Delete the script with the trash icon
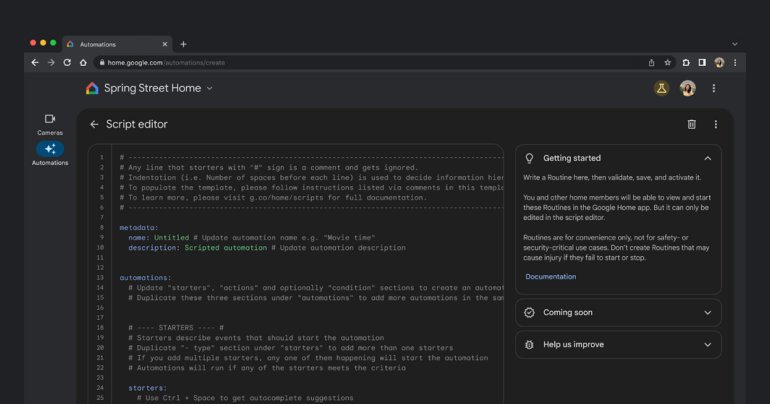The height and width of the screenshot is (404, 770). [x=691, y=125]
